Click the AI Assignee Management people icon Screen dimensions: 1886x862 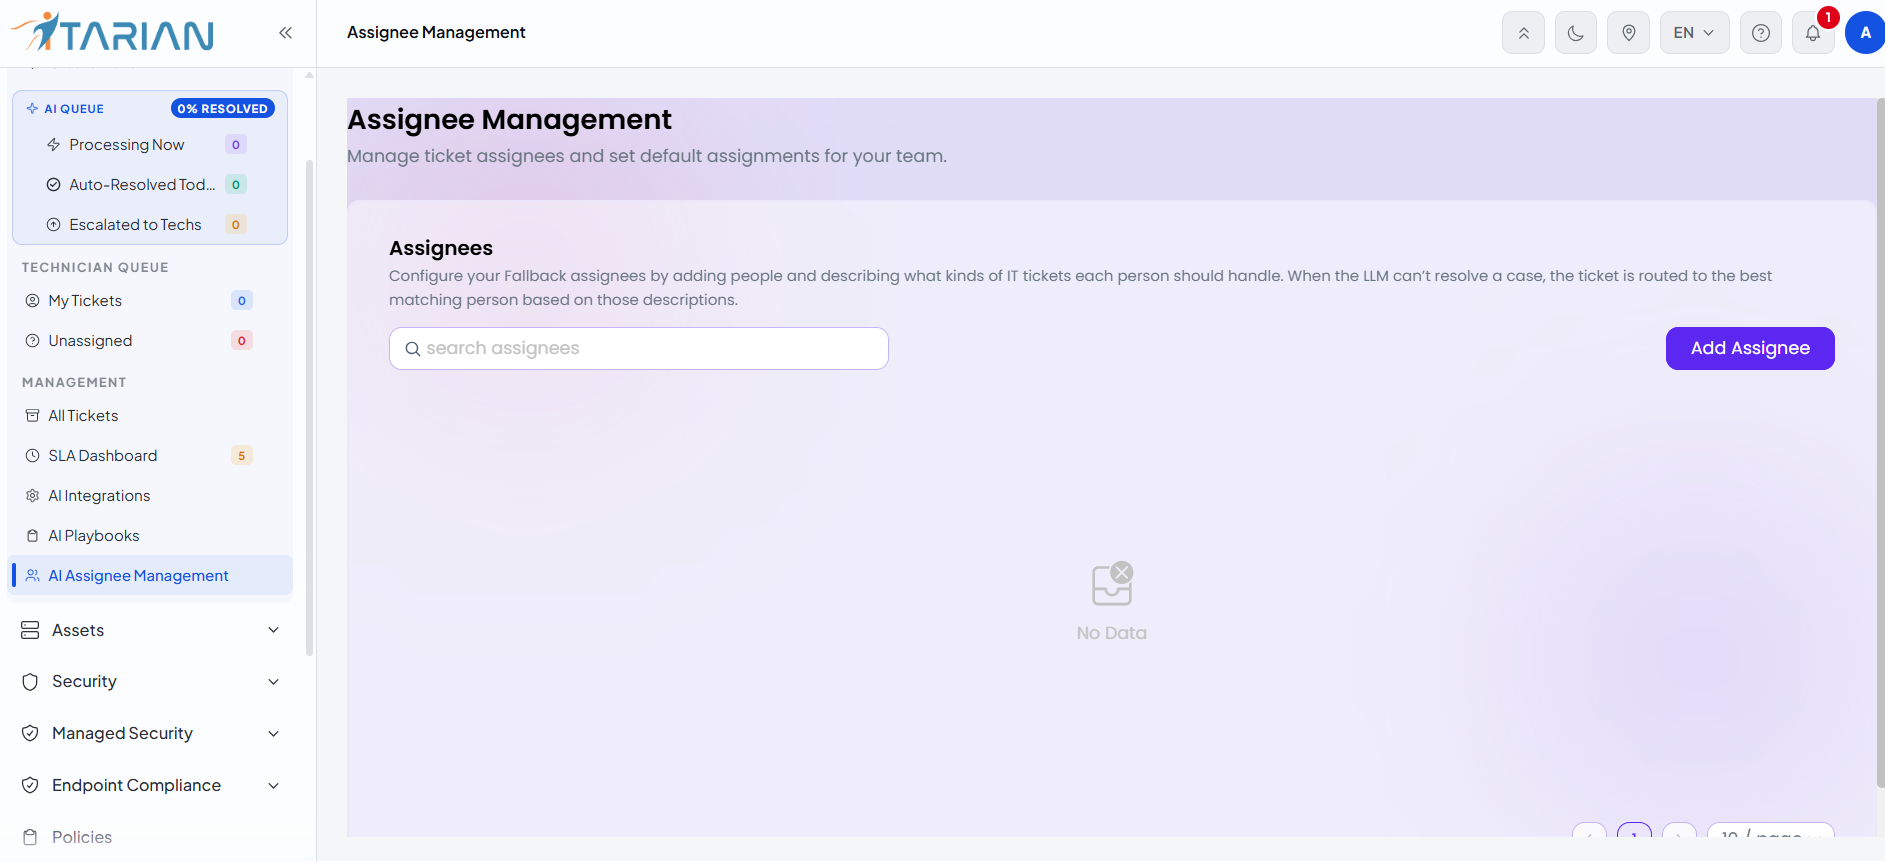point(32,576)
